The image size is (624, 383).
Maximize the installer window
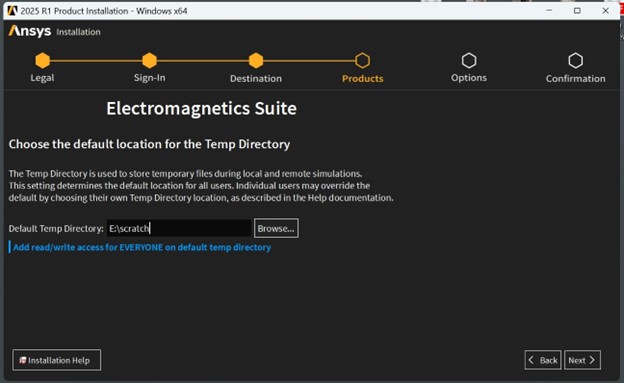pyautogui.click(x=577, y=11)
